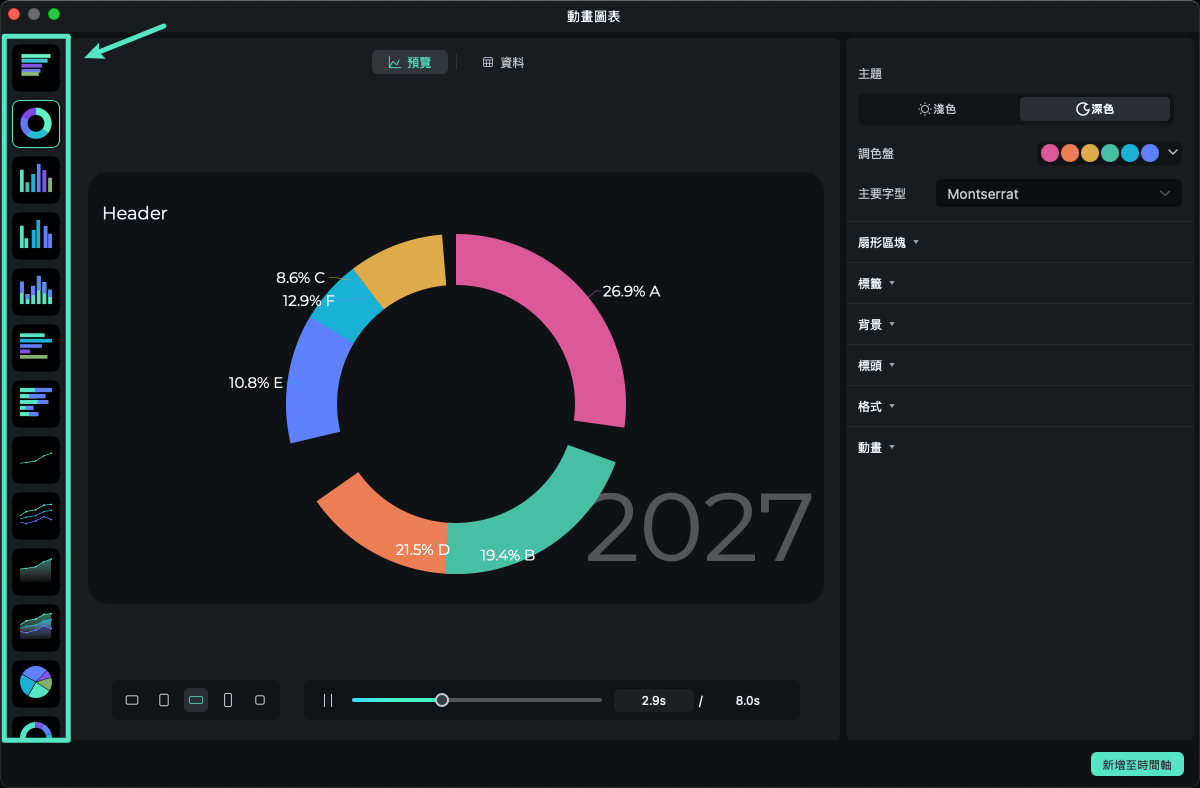
Task: Select the donut chart type thumbnail
Action: (x=36, y=124)
